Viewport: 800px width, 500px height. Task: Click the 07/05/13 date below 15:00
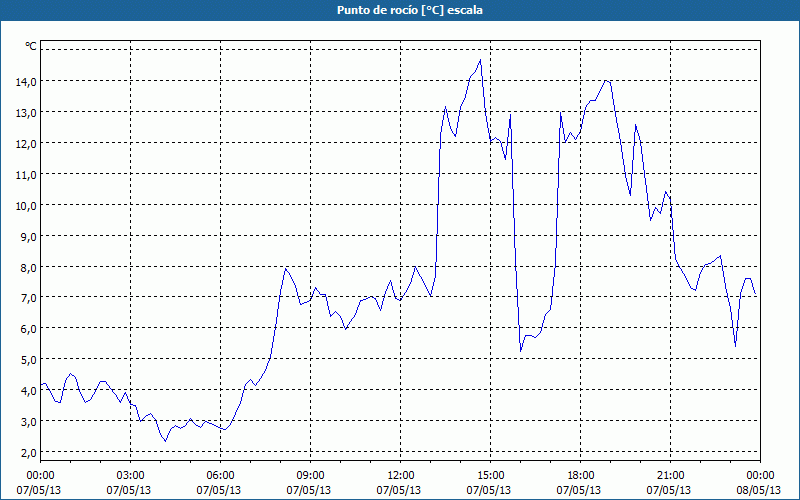tap(489, 490)
